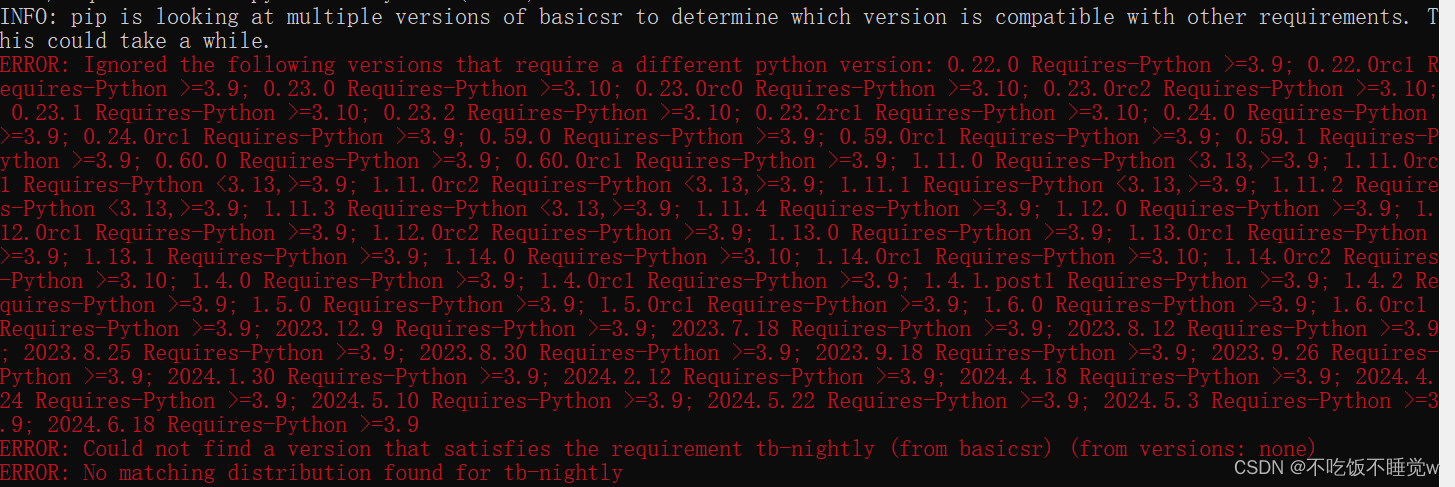Image resolution: width=1455 pixels, height=487 pixels.
Task: Click the '2023.7.18 Requires-Python' entry
Action: [821, 329]
